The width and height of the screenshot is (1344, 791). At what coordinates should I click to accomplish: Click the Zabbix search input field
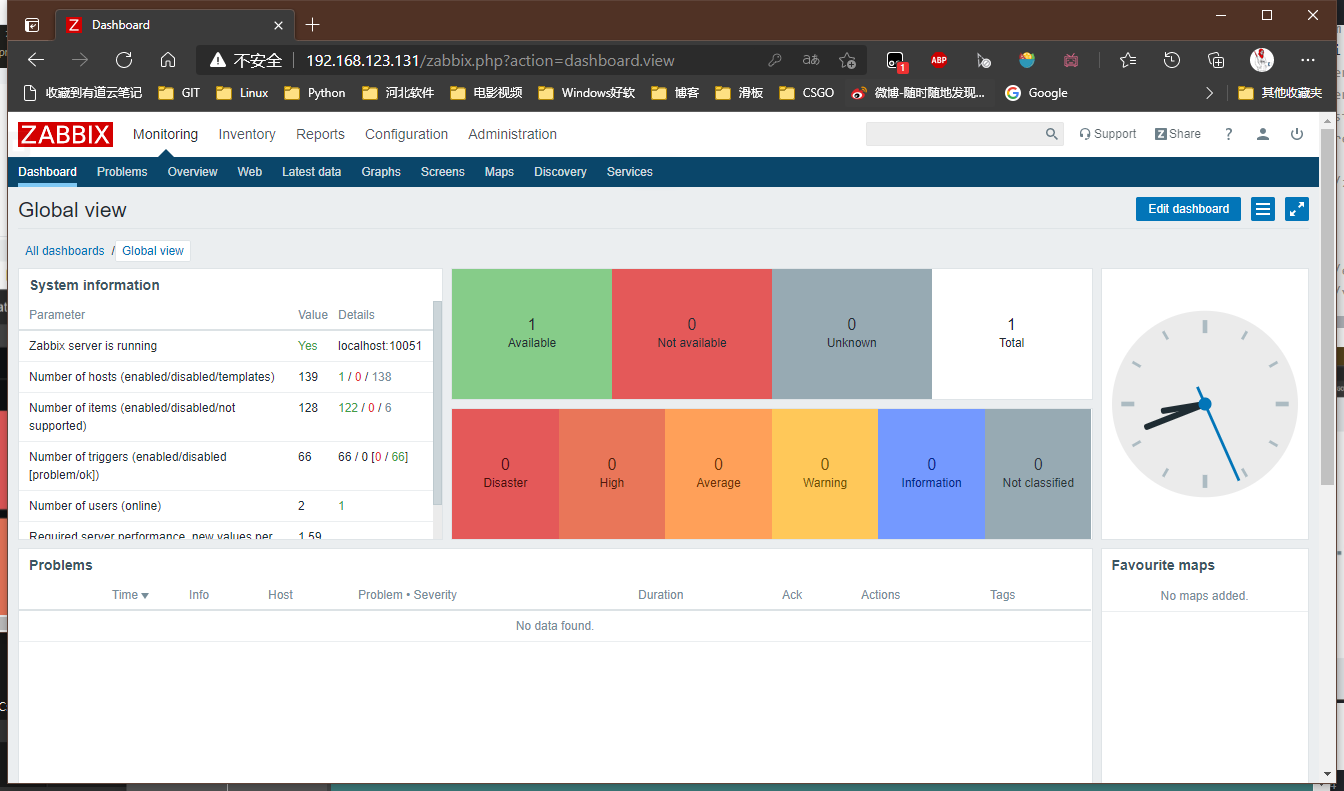click(955, 134)
